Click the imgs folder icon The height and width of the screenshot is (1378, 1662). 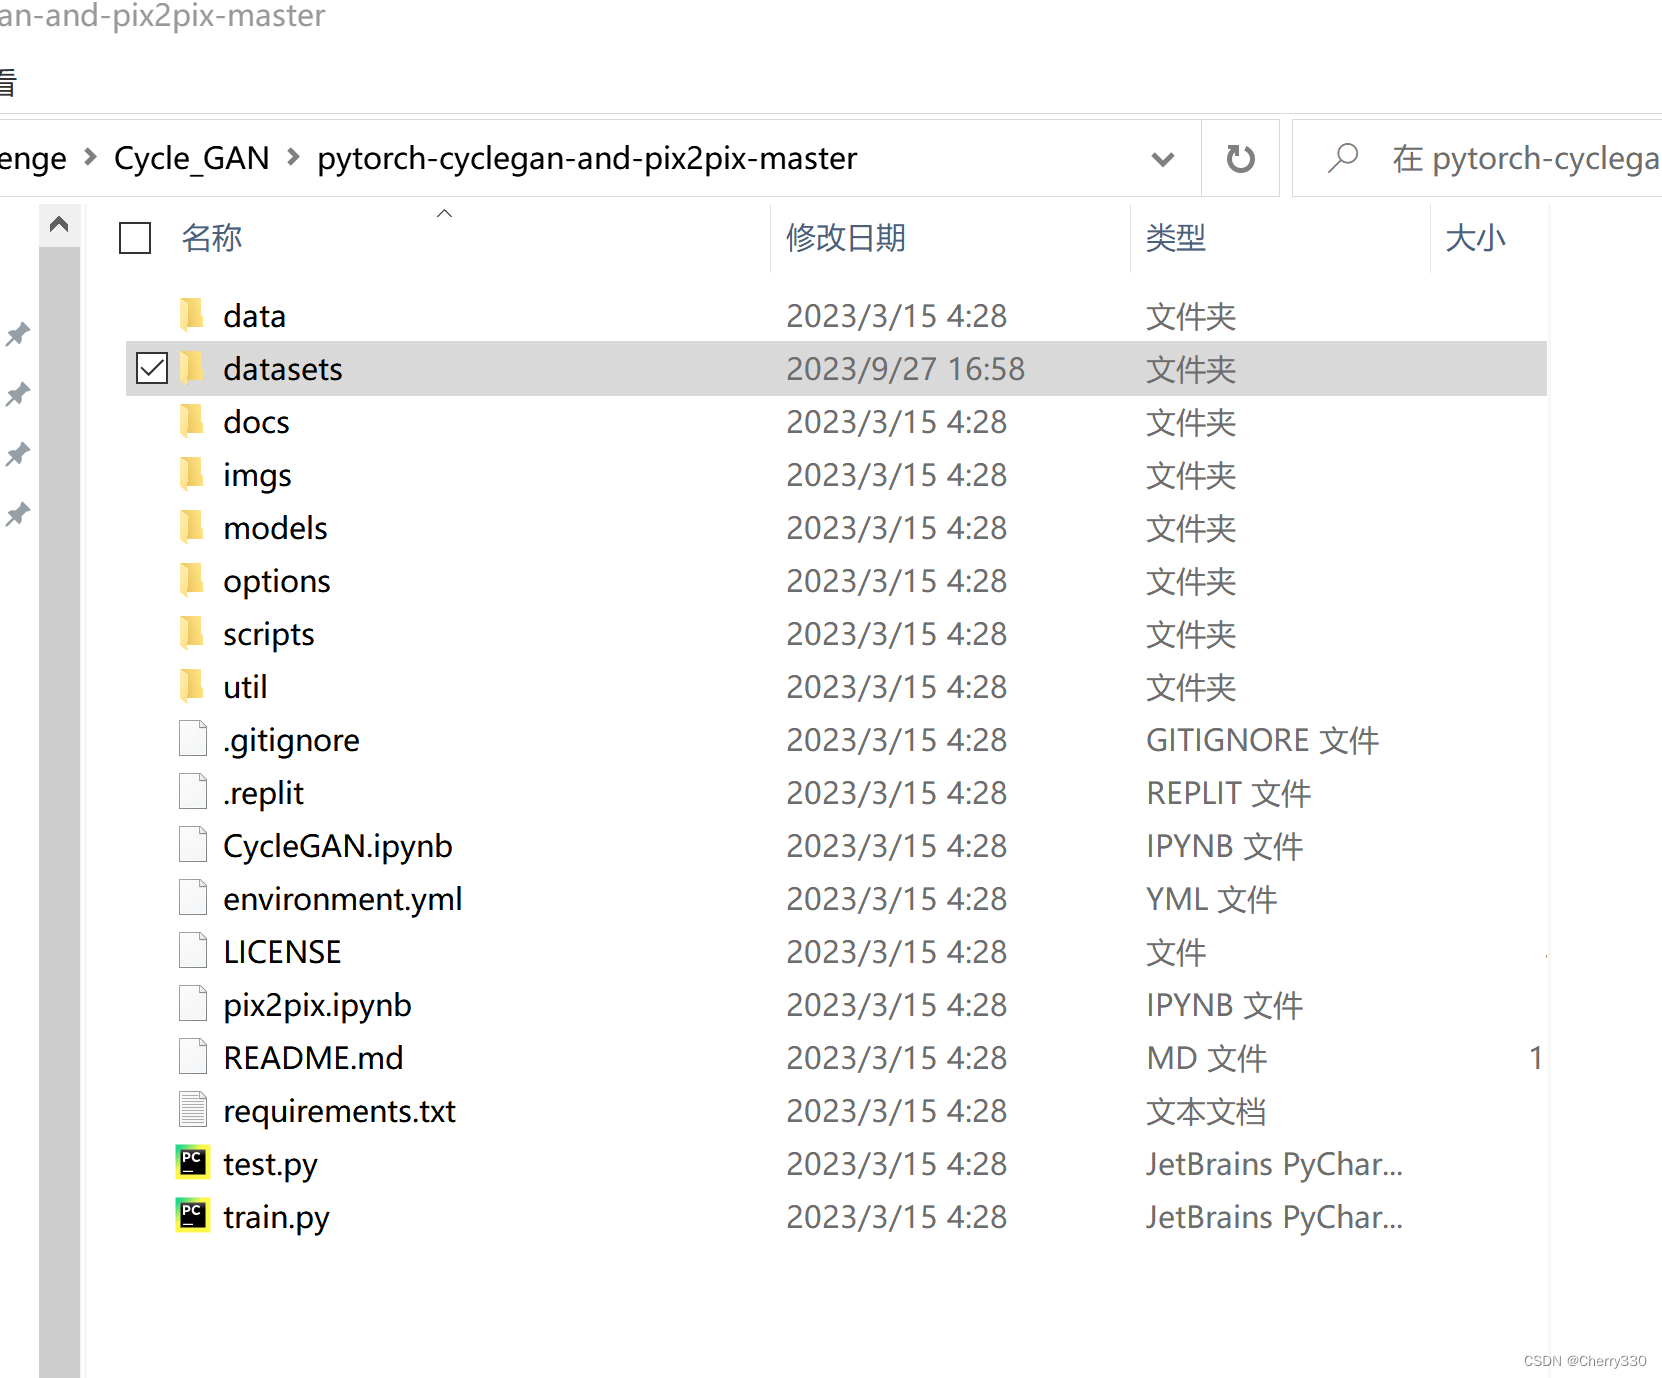click(192, 474)
